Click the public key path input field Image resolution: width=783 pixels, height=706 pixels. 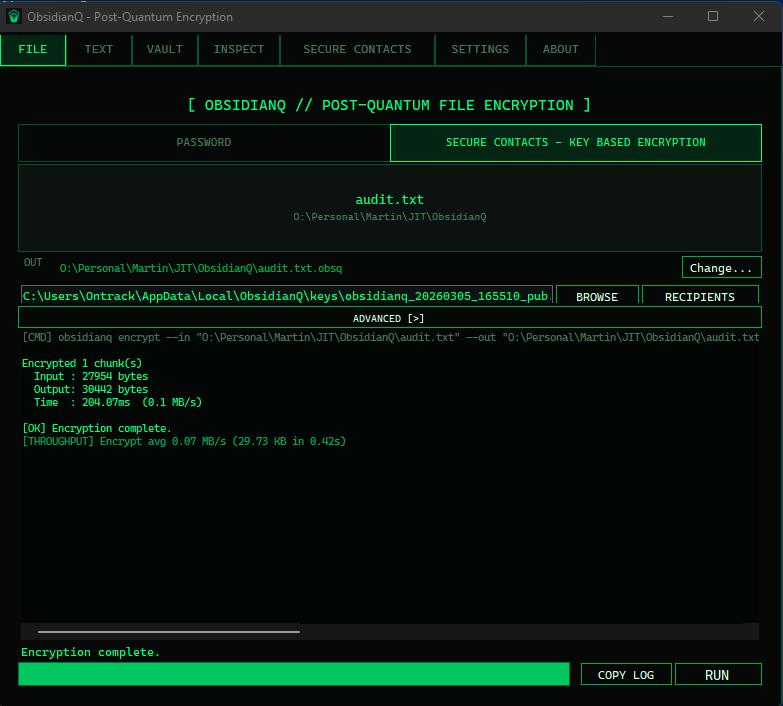(x=287, y=296)
